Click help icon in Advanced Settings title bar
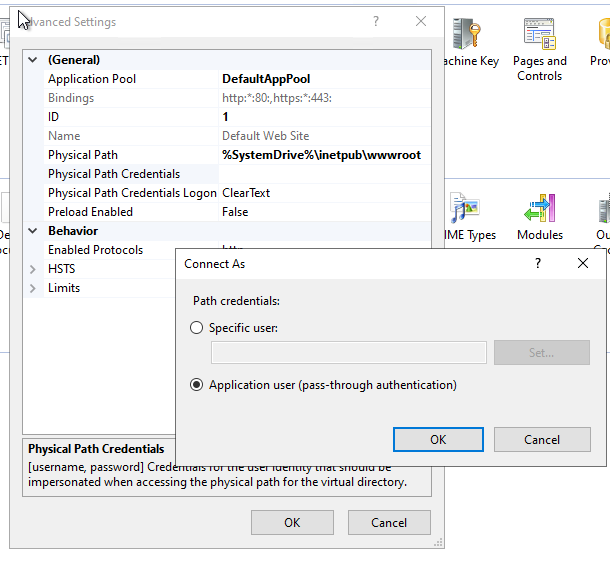The width and height of the screenshot is (610, 565). pos(376,21)
